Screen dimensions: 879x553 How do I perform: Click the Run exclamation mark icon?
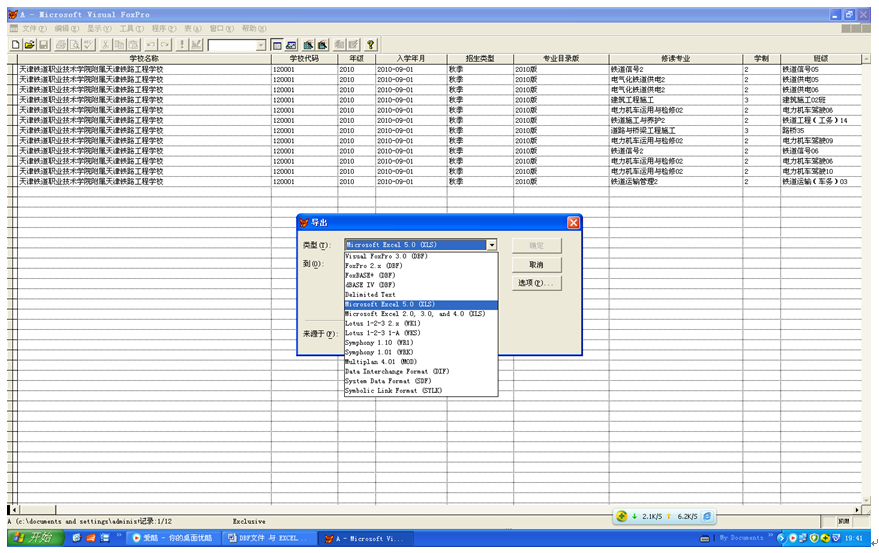pos(182,45)
